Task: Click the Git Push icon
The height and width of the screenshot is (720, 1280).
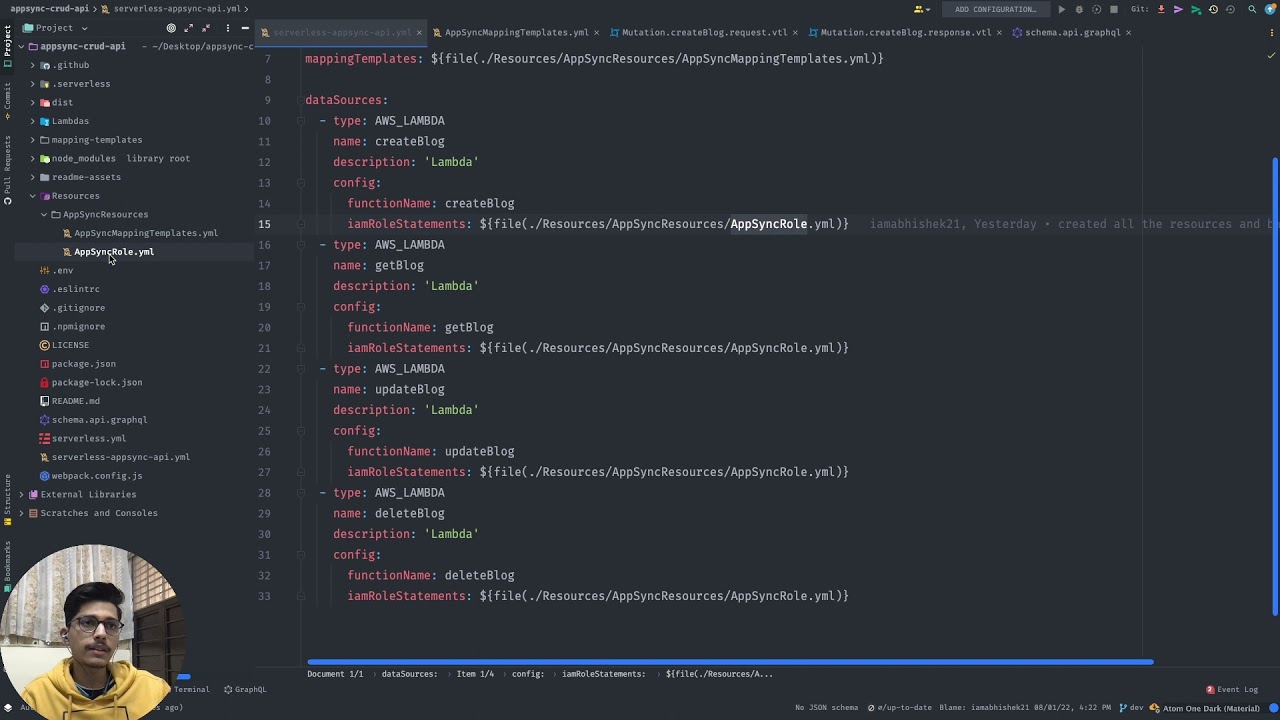Action: pos(1196,10)
